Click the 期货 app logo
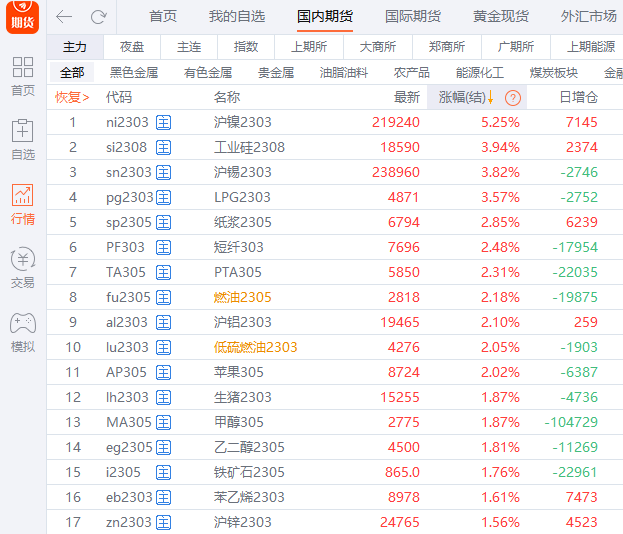This screenshot has height=534, width=623. [x=22, y=18]
